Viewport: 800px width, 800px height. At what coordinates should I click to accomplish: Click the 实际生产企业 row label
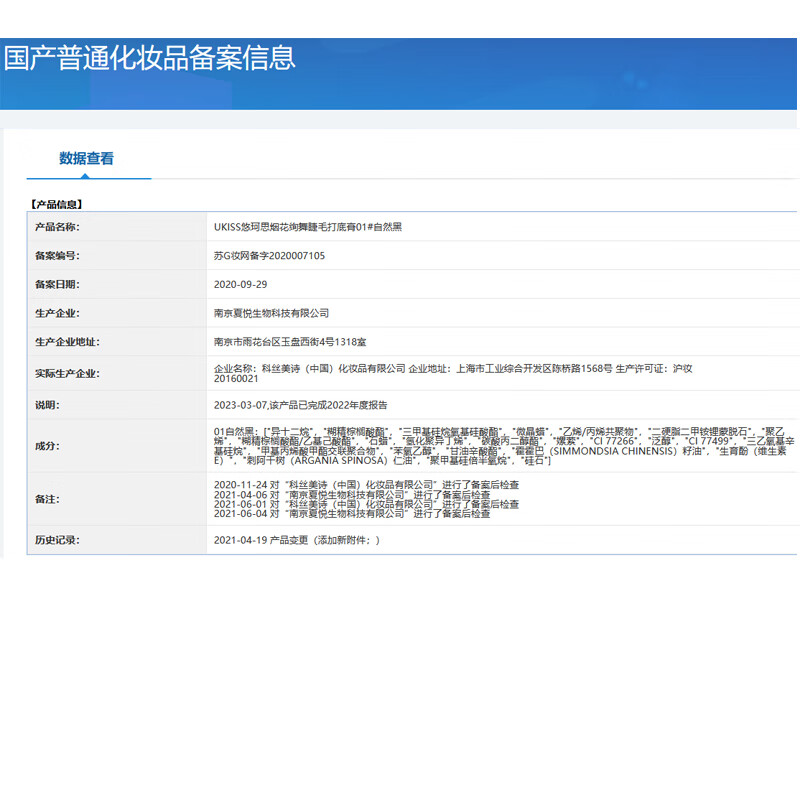[x=67, y=374]
